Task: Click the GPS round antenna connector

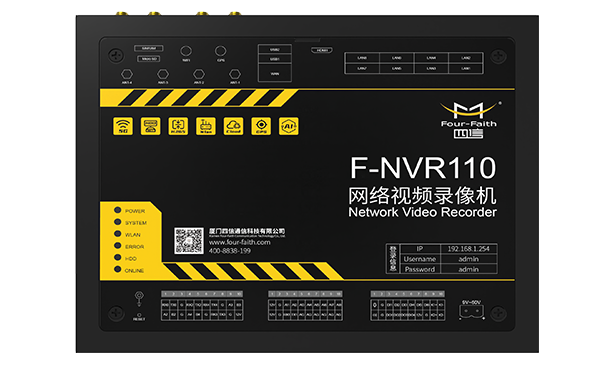Action: (x=220, y=51)
